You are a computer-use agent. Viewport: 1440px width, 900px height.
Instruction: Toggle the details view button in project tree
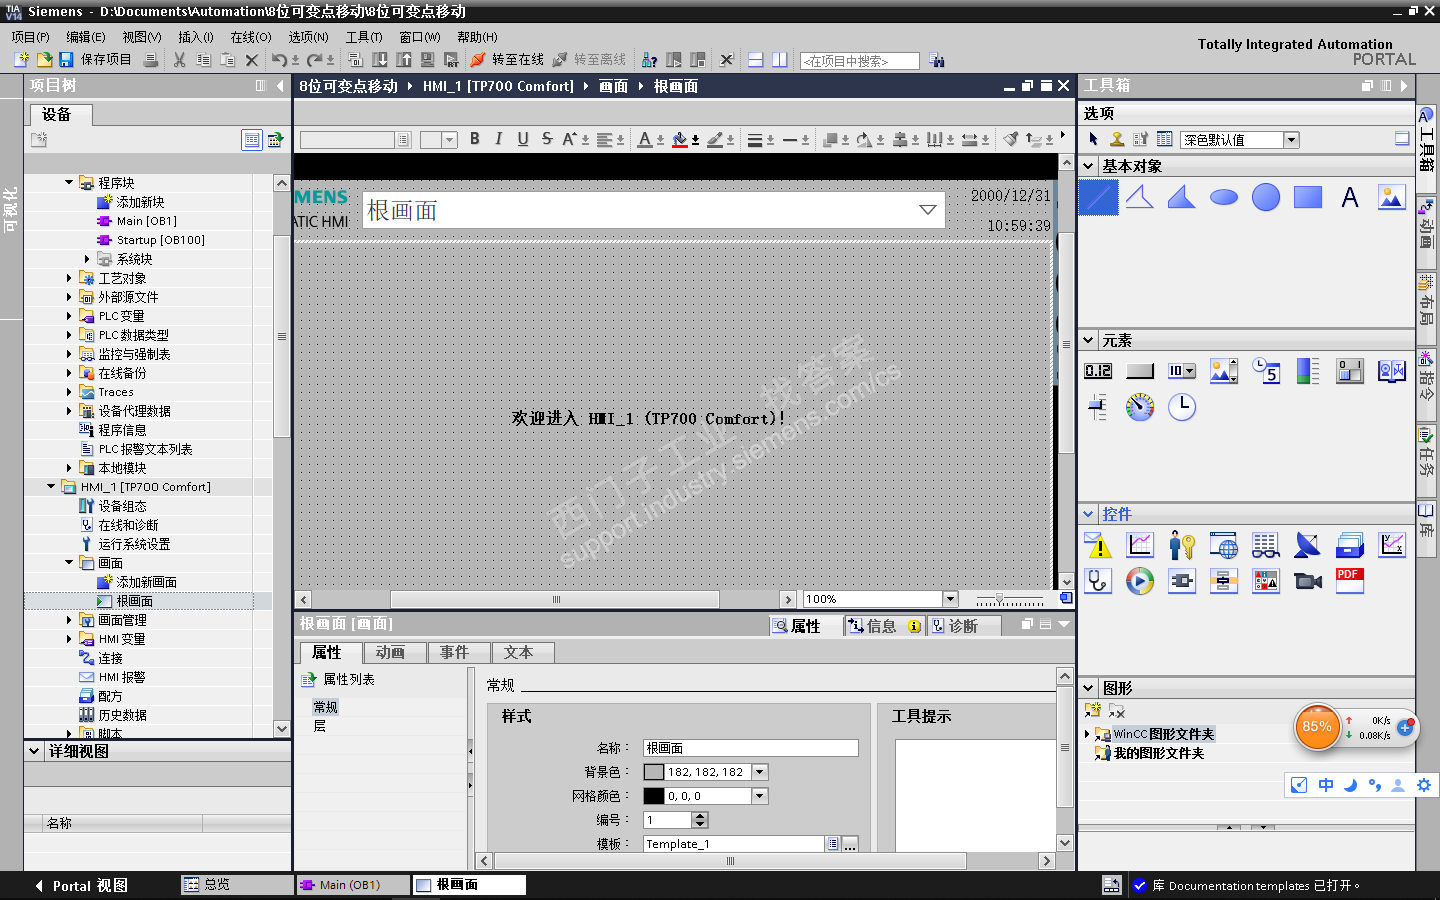(252, 140)
